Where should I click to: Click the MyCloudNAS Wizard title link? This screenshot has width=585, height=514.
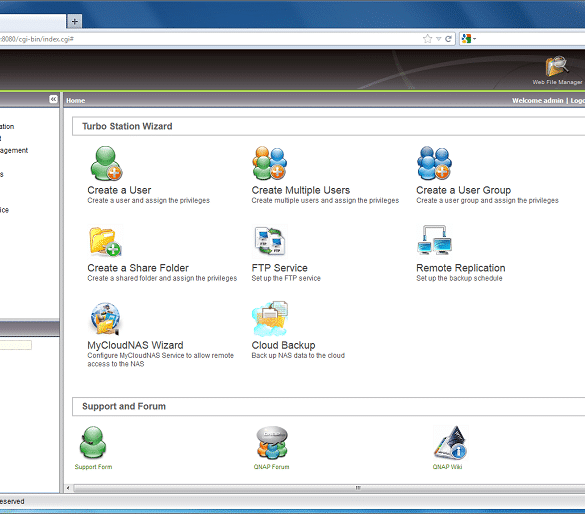(135, 345)
